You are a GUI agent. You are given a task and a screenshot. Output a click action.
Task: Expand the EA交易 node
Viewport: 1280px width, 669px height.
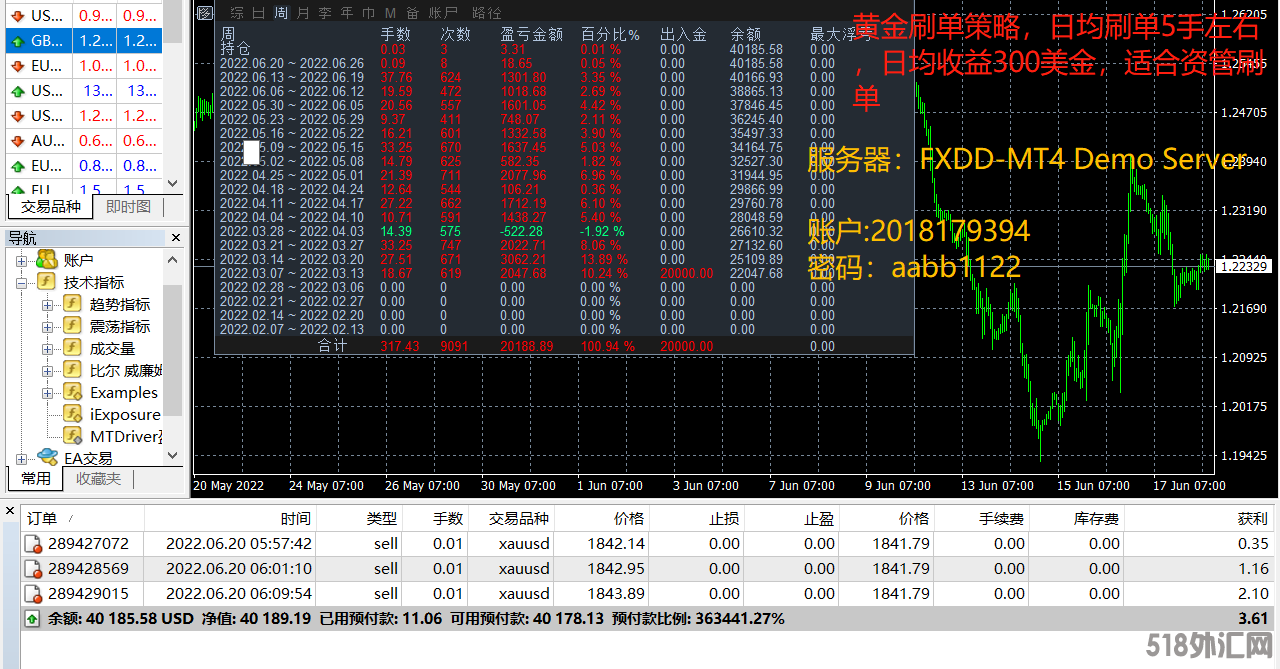point(22,459)
